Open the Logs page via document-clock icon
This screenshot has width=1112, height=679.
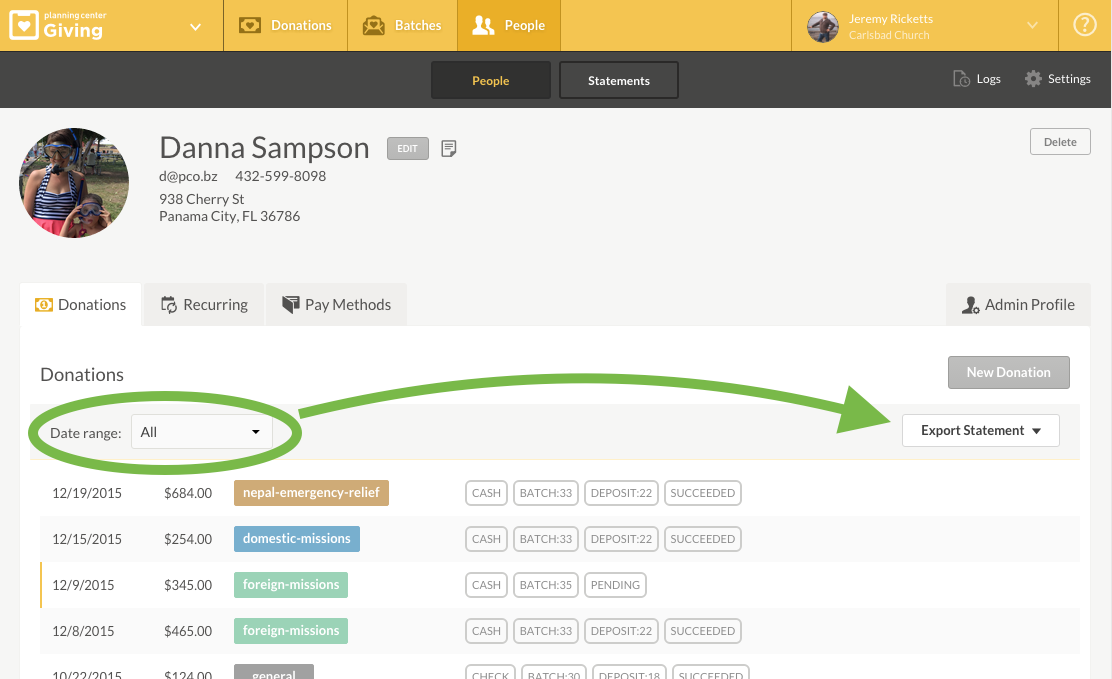click(959, 78)
